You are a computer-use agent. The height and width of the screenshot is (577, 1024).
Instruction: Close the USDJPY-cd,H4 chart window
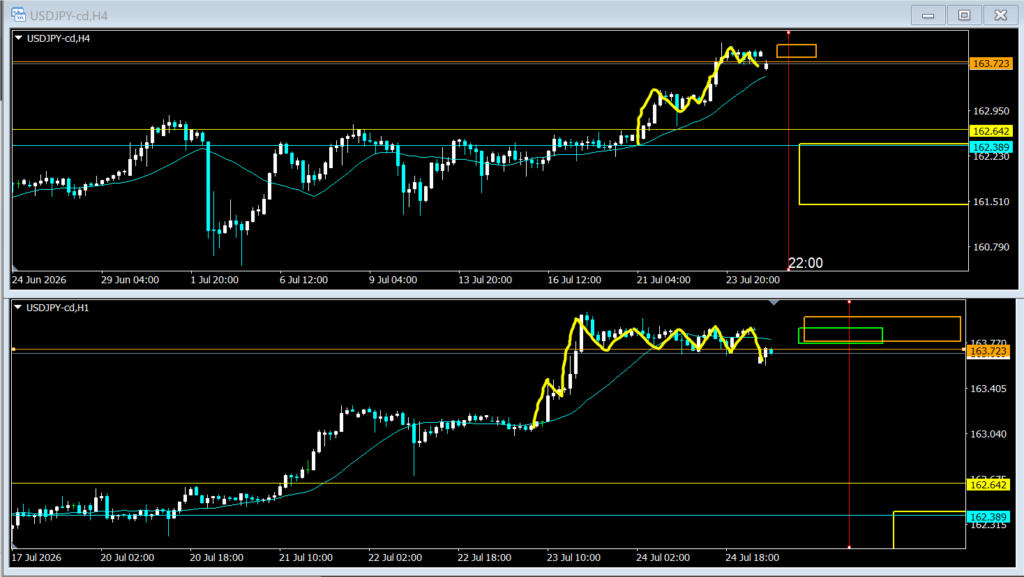(x=1000, y=15)
